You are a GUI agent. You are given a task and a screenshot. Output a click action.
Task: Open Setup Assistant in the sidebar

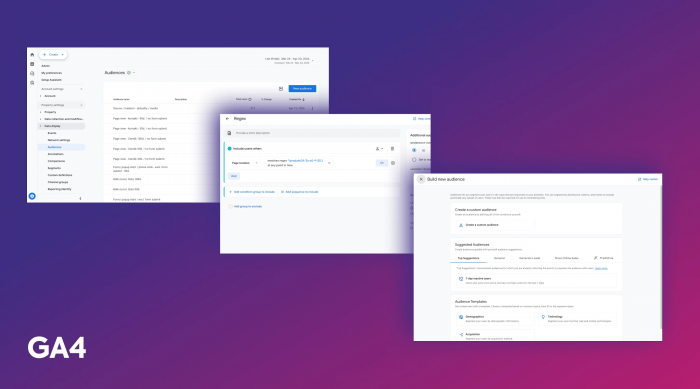51,80
